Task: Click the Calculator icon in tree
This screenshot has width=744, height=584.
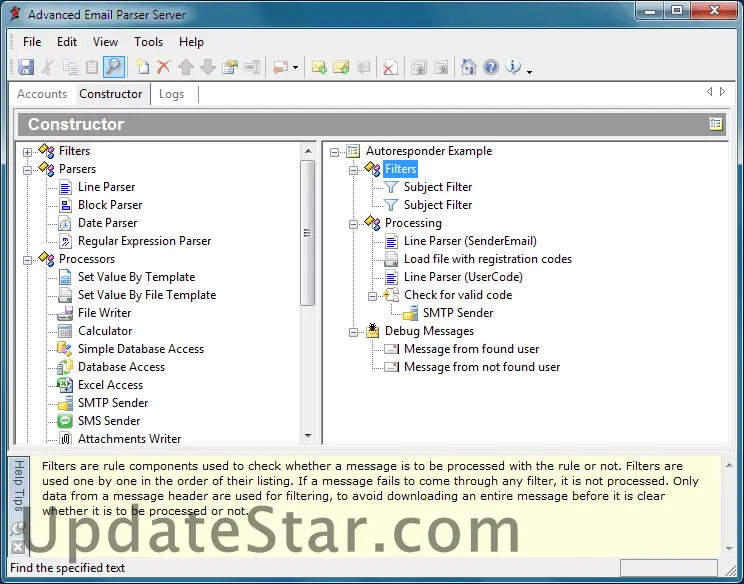Action: pyautogui.click(x=65, y=331)
